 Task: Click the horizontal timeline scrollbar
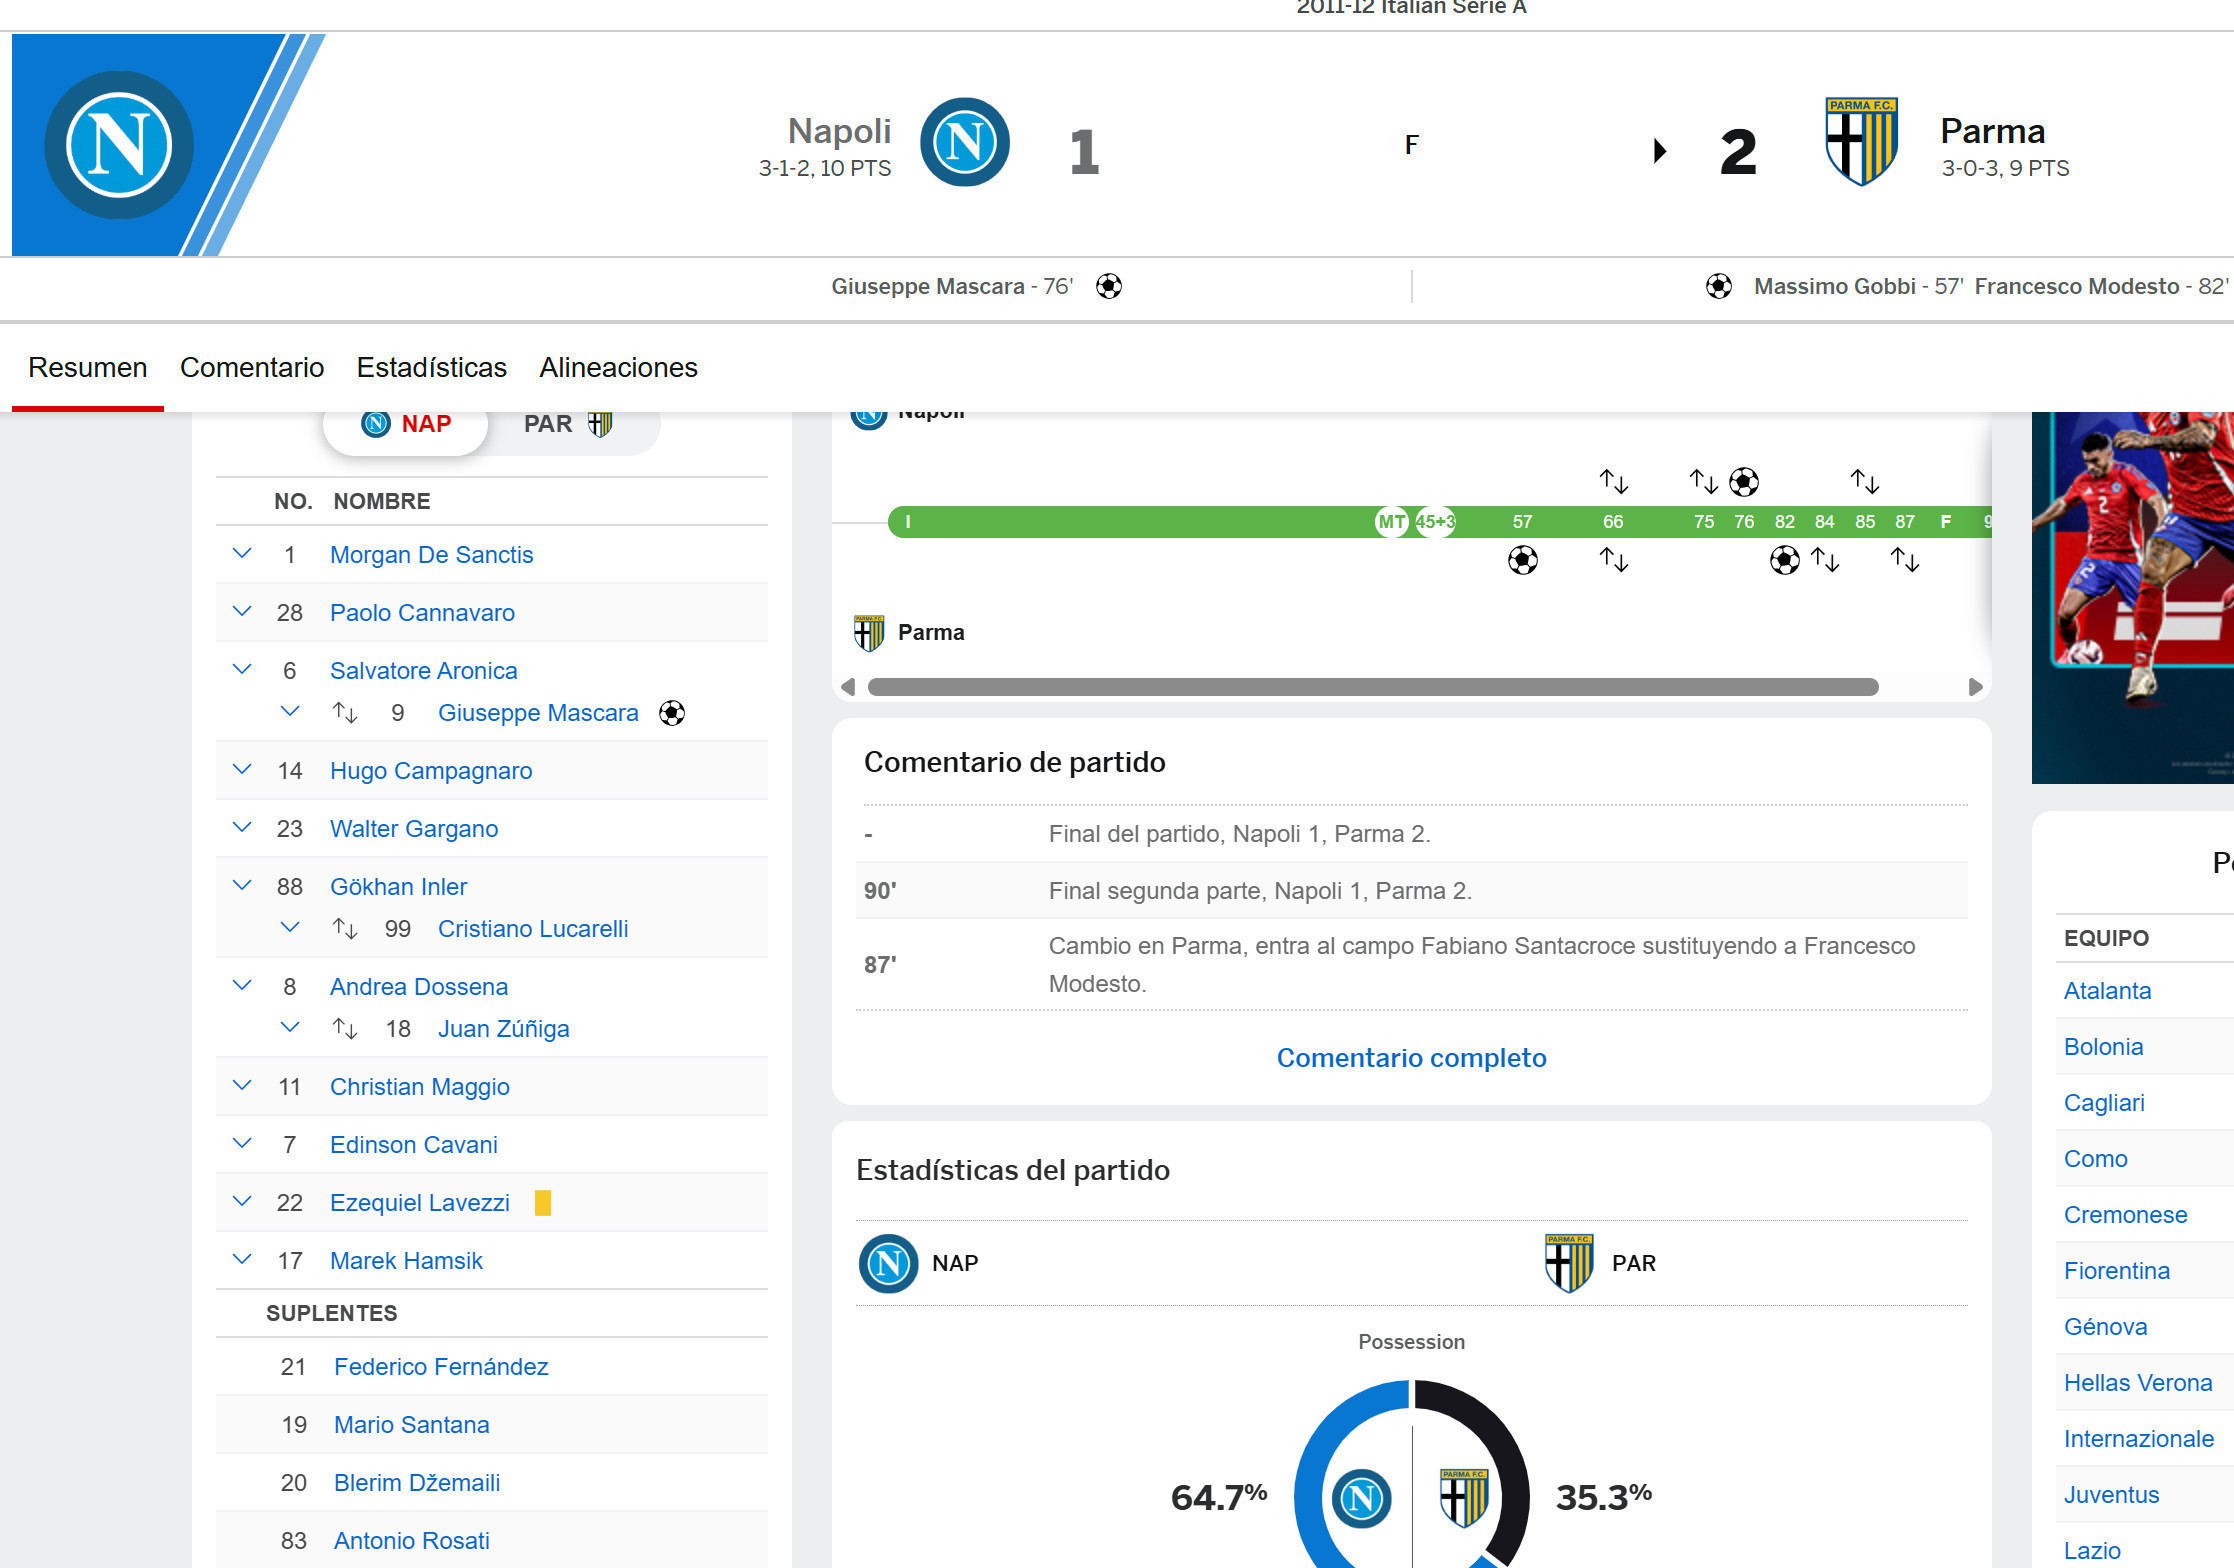point(1373,687)
